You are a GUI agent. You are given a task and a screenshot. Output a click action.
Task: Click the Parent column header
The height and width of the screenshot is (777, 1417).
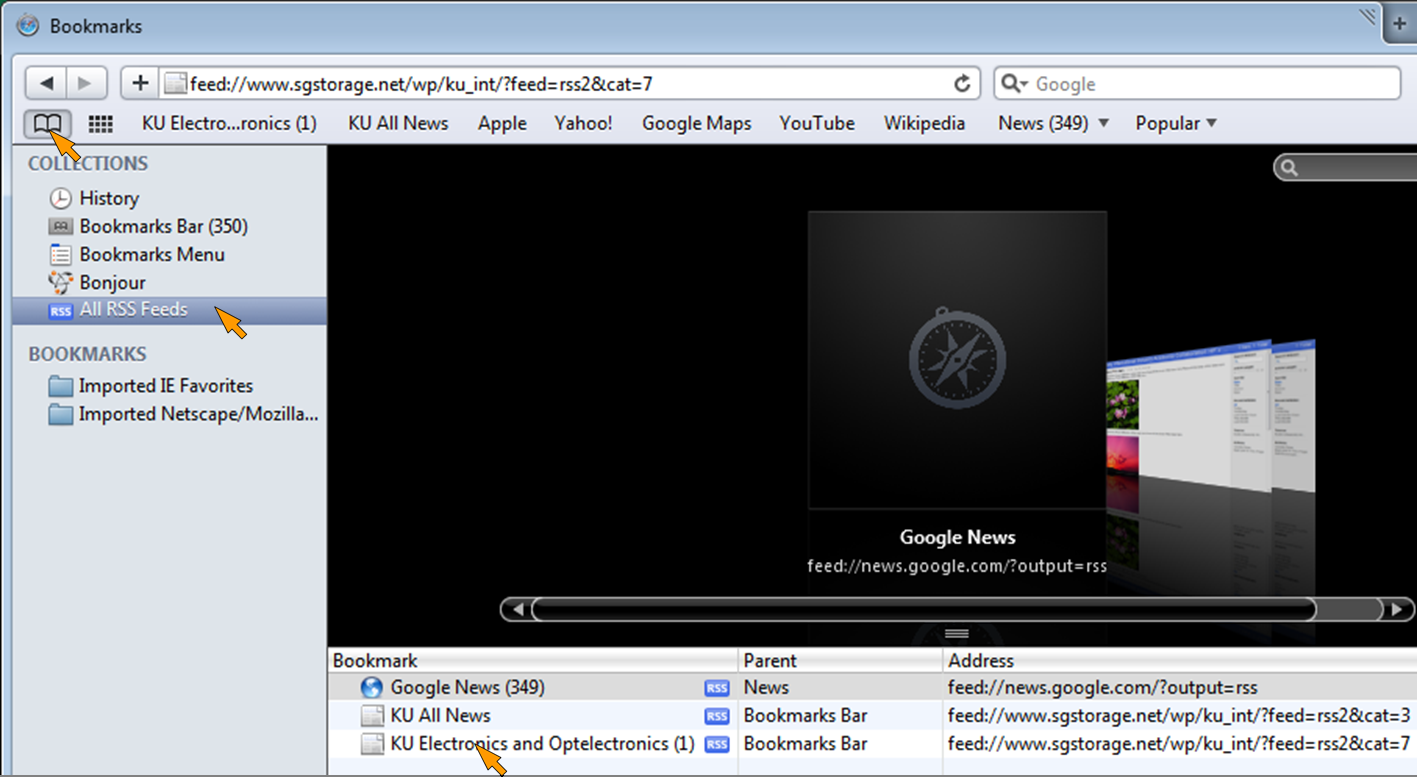840,660
